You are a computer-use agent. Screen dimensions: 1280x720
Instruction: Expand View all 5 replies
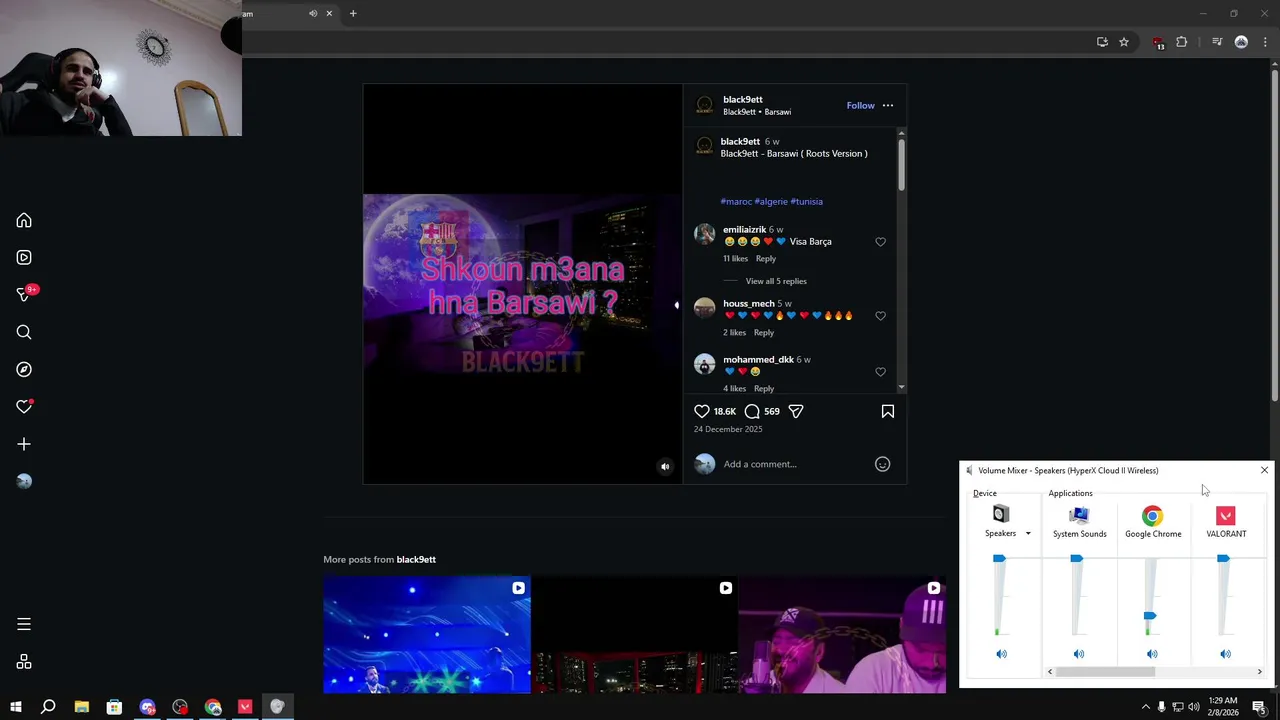pos(776,281)
